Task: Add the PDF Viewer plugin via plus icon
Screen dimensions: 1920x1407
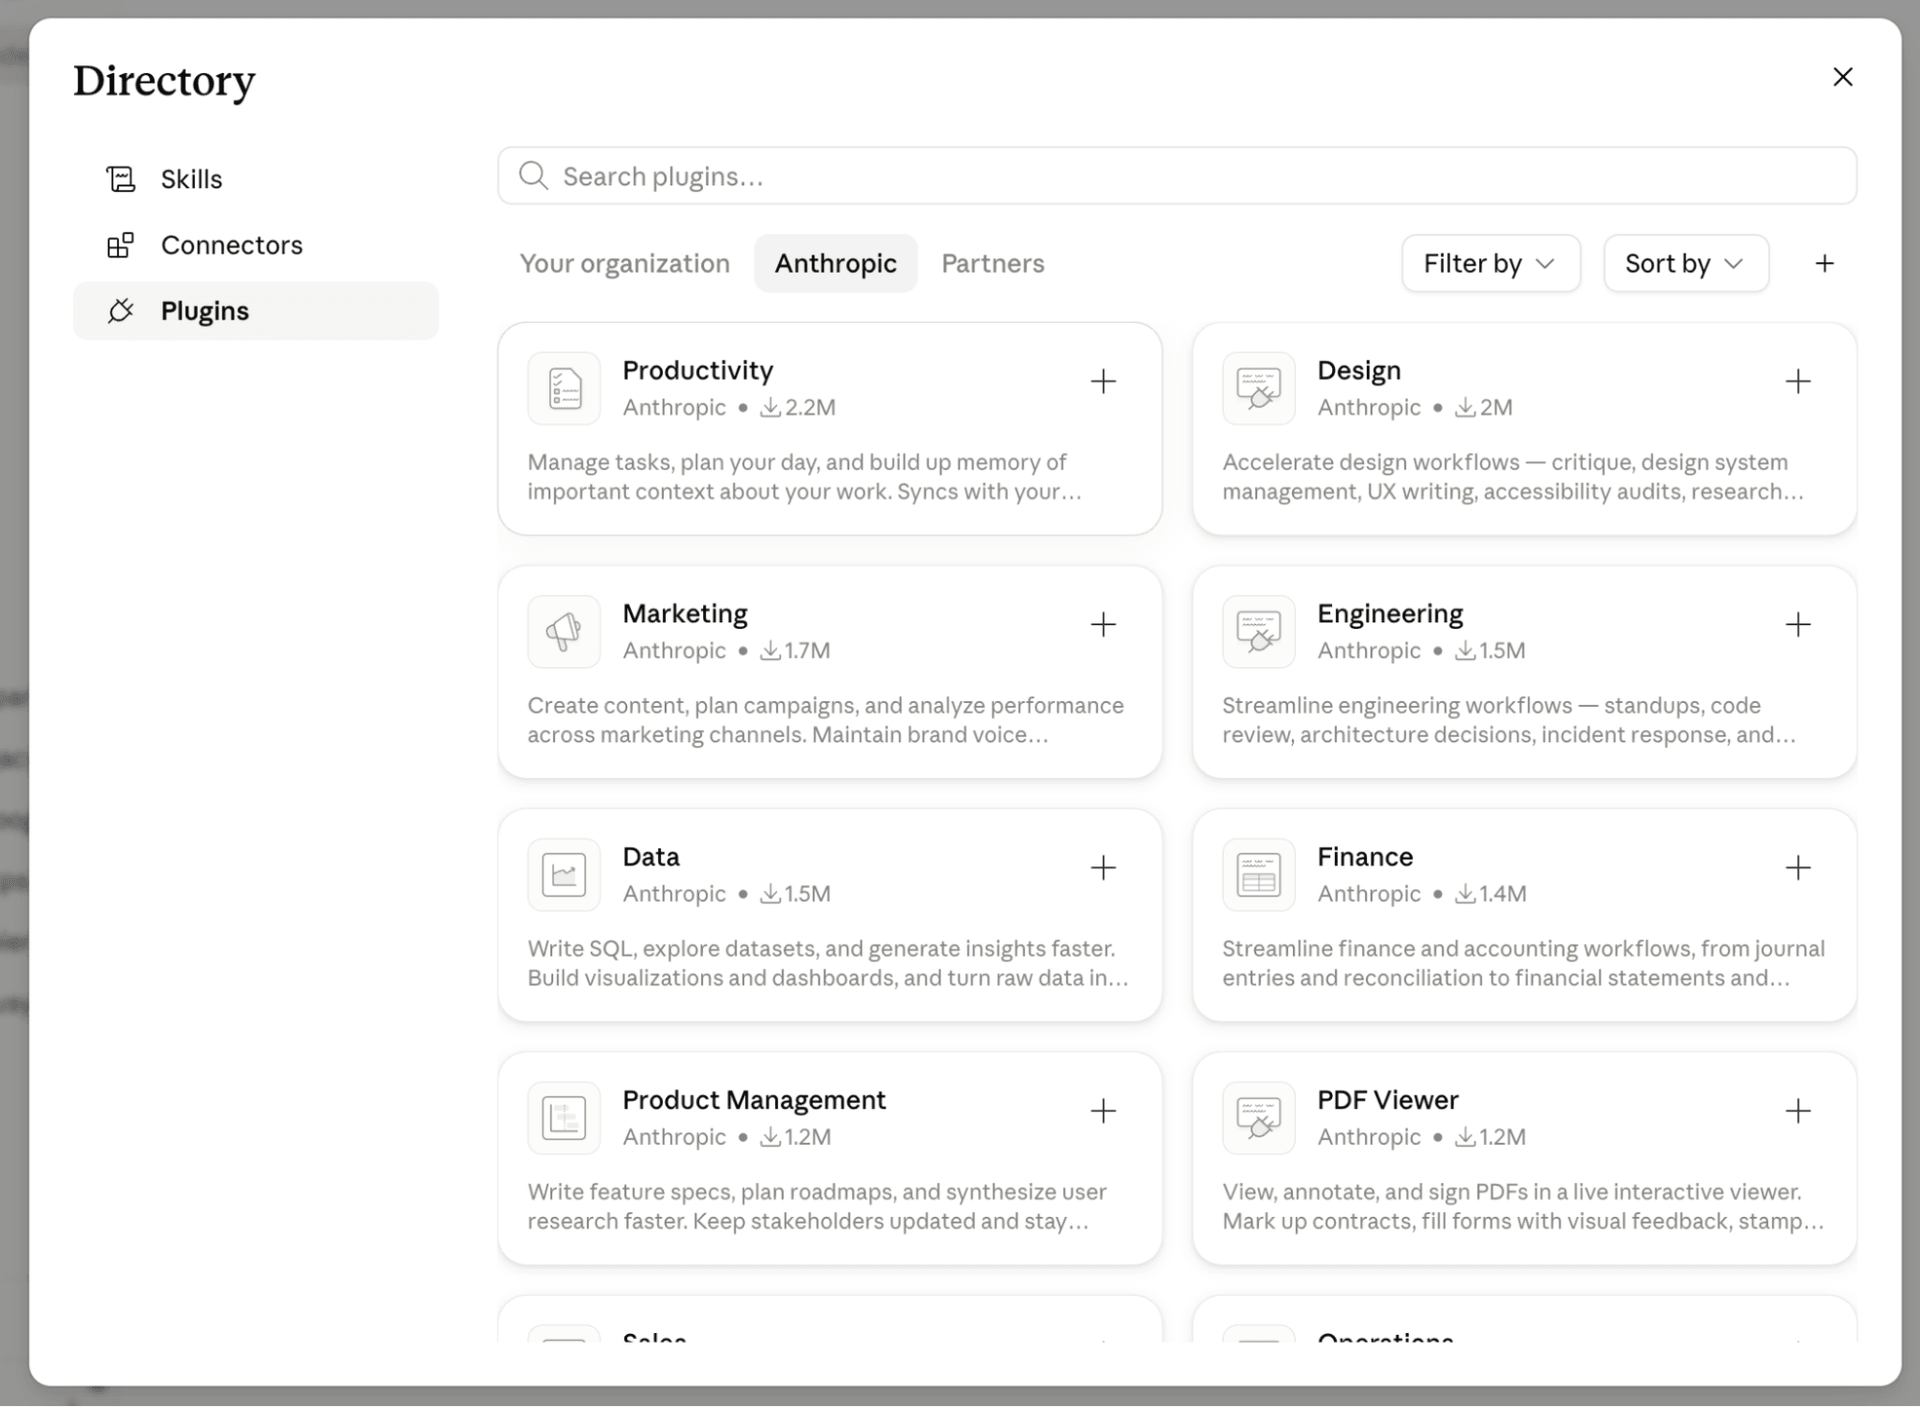Action: (1798, 1111)
